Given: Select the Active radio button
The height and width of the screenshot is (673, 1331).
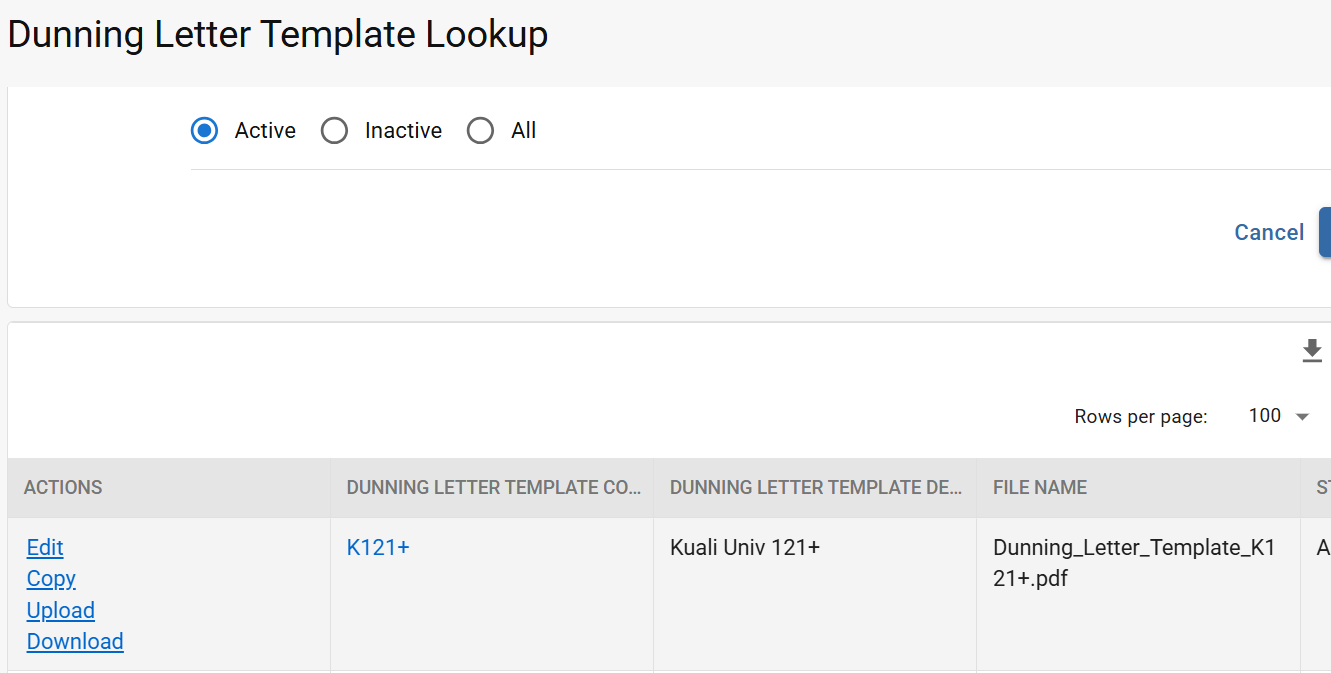Looking at the screenshot, I should pyautogui.click(x=205, y=131).
